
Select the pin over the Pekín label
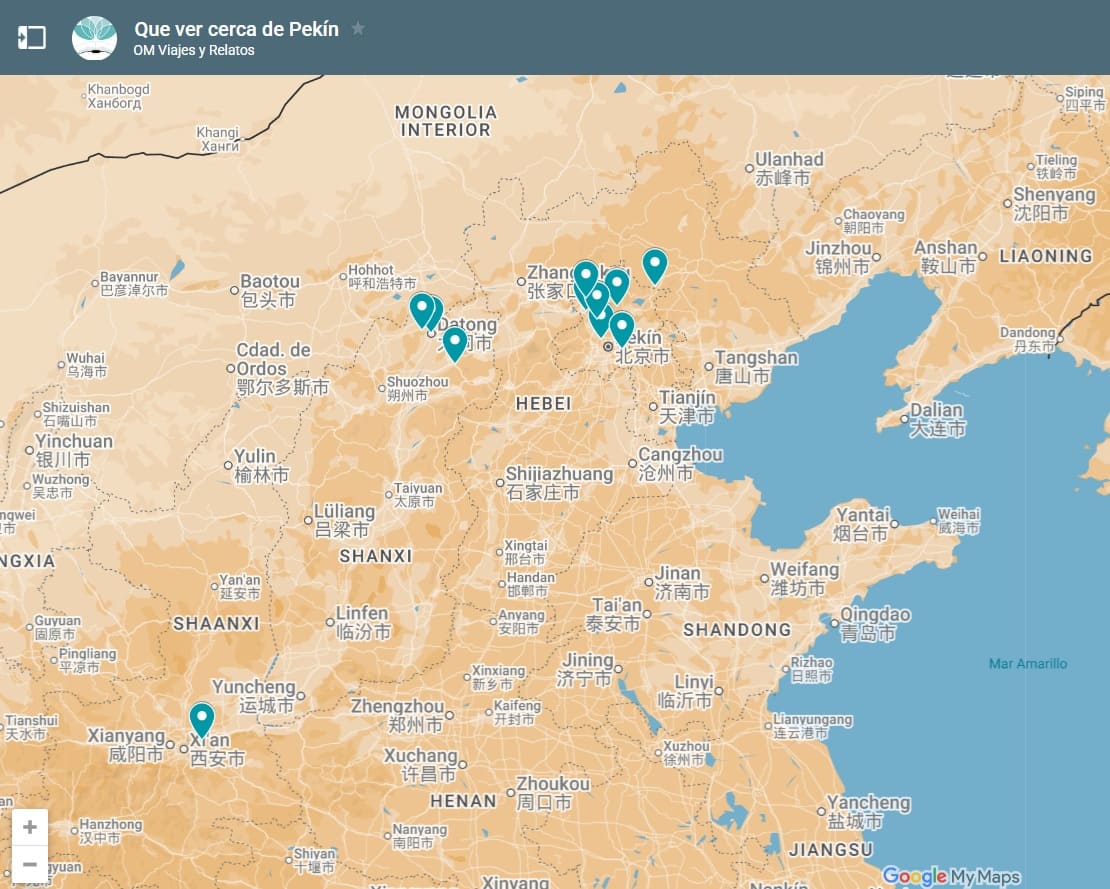(x=622, y=328)
